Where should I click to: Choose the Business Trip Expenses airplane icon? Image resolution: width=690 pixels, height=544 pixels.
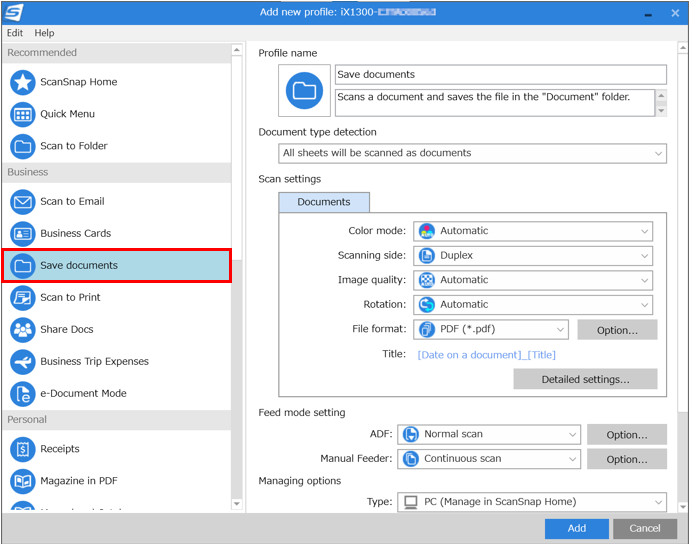pos(22,362)
